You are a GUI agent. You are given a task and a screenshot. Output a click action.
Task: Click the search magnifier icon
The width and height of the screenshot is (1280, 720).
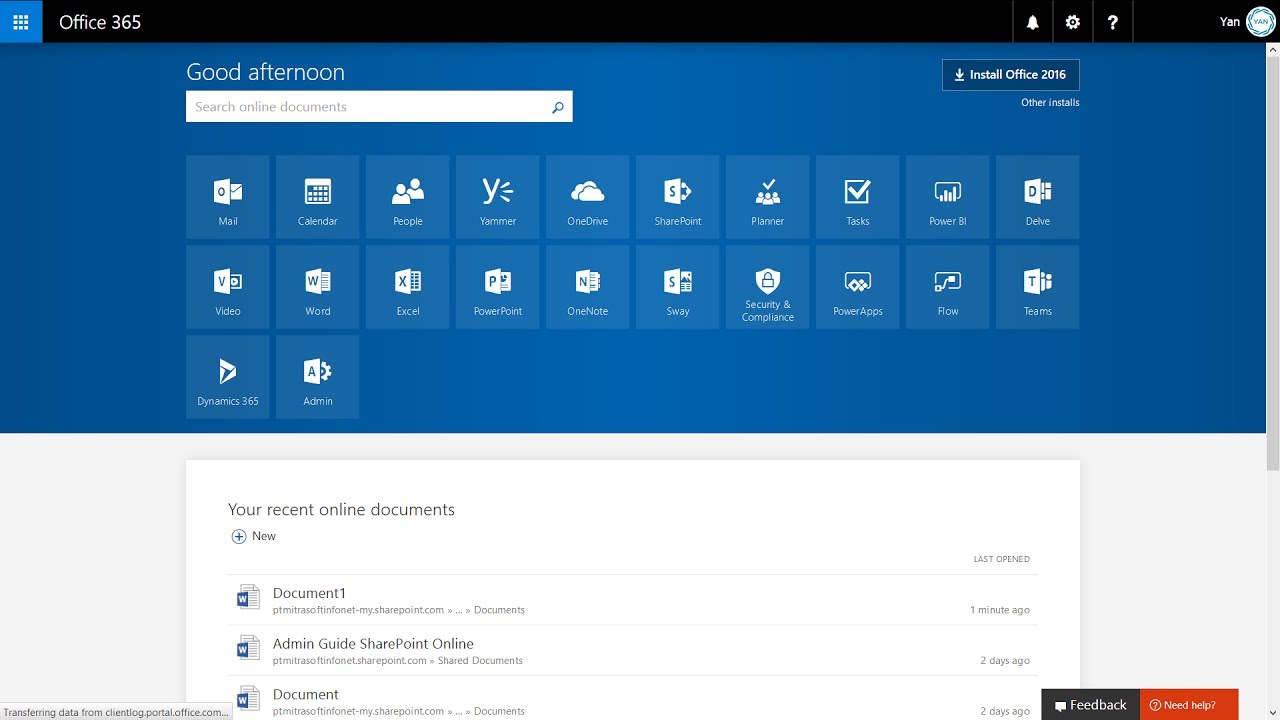[x=558, y=107]
